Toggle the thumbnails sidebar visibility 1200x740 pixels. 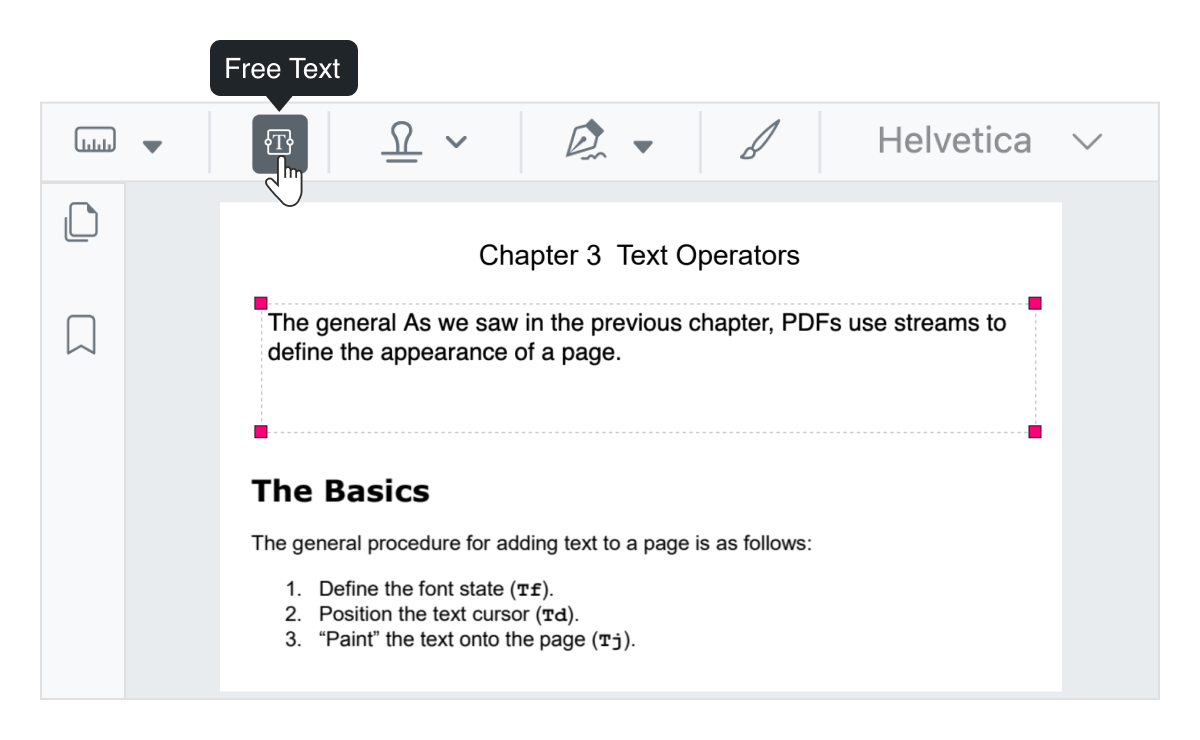80,222
